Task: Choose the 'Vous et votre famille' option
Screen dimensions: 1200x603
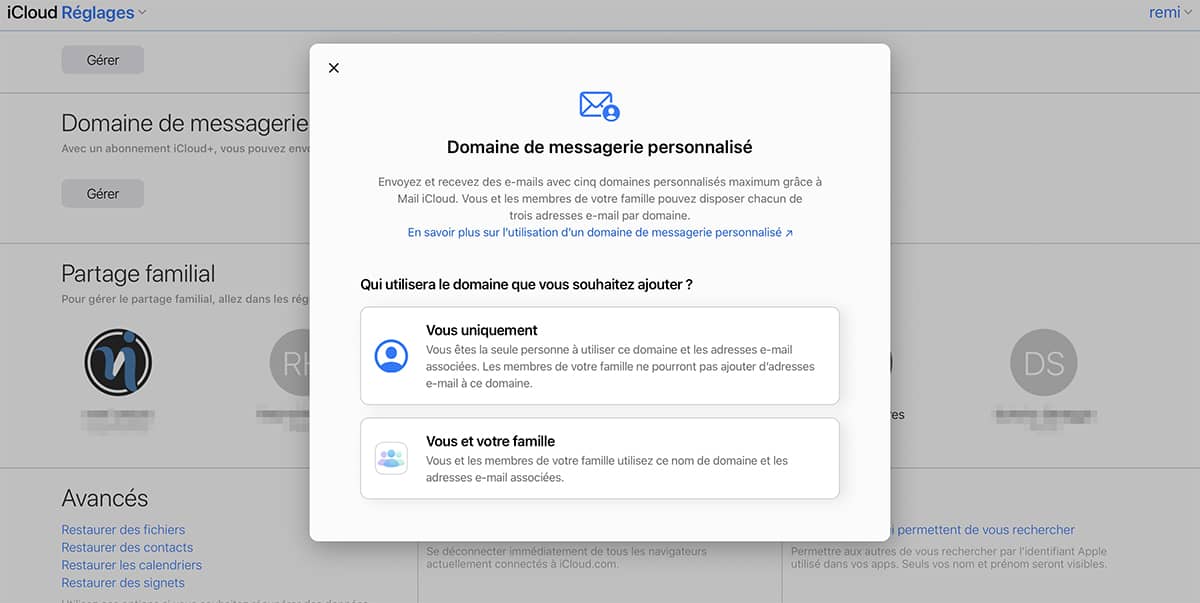Action: [x=600, y=458]
